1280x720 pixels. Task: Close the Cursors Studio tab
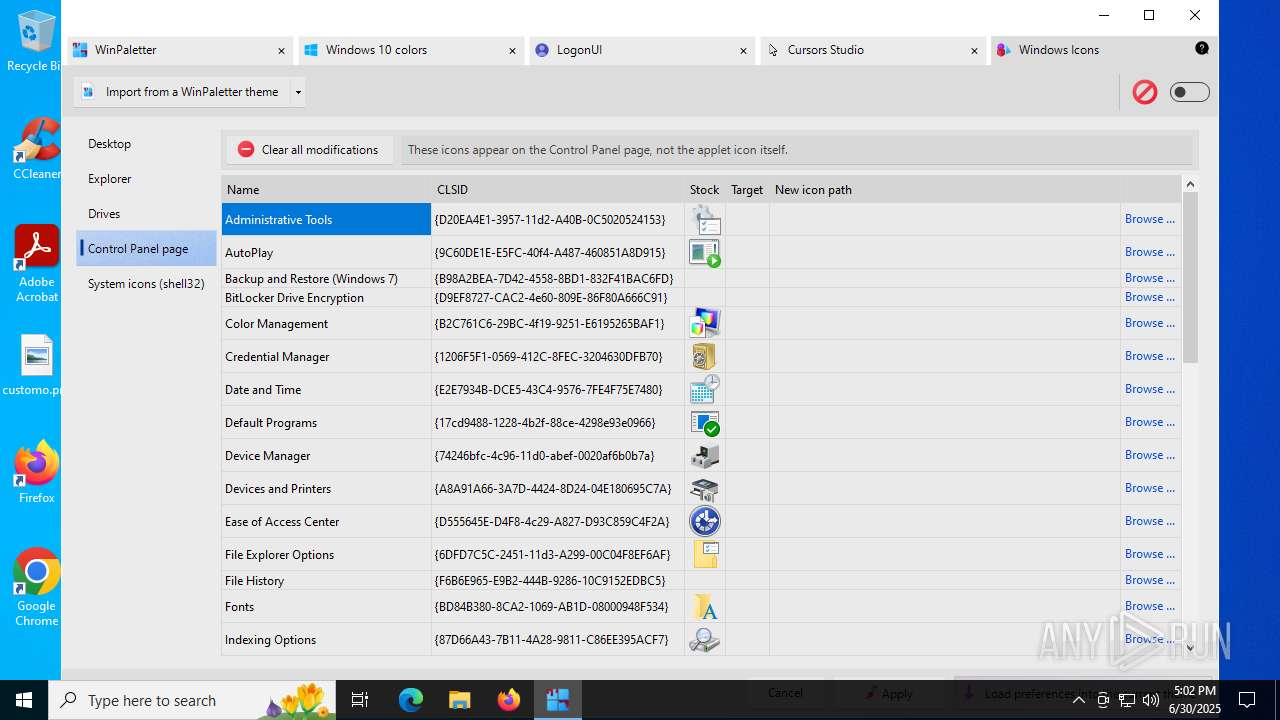pyautogui.click(x=974, y=51)
